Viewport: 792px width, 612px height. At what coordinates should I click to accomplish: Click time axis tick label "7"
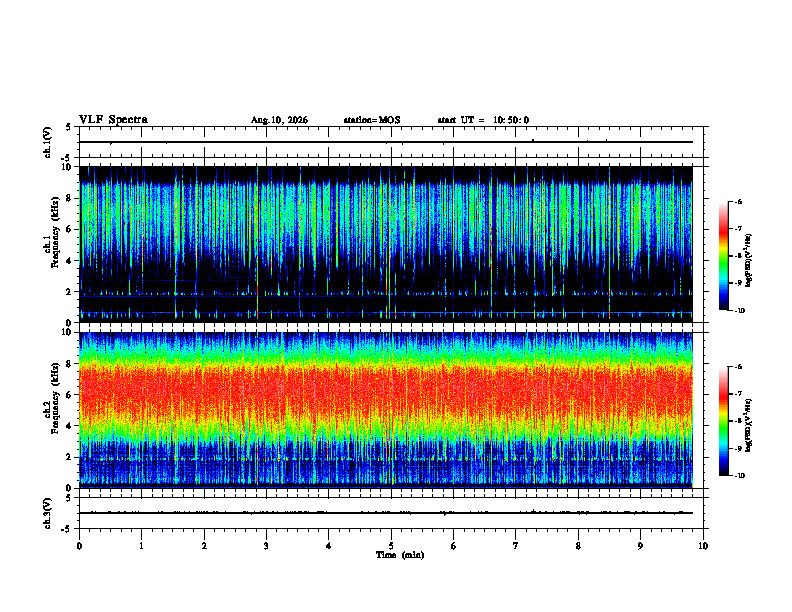coord(516,546)
